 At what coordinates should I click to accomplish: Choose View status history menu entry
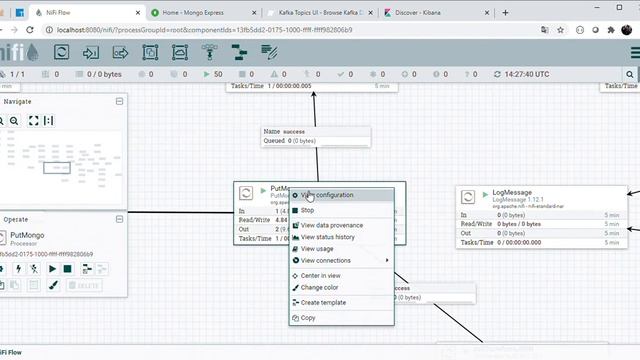[x=342, y=237]
